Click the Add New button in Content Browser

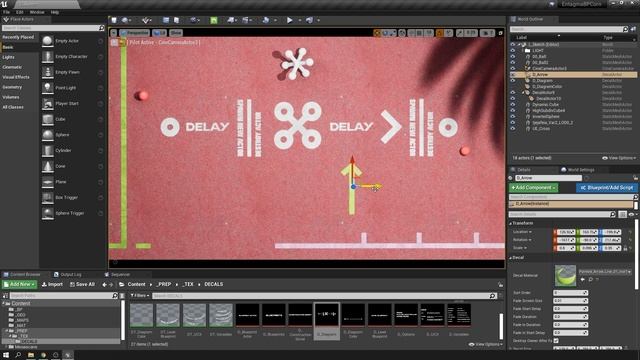click(x=20, y=284)
